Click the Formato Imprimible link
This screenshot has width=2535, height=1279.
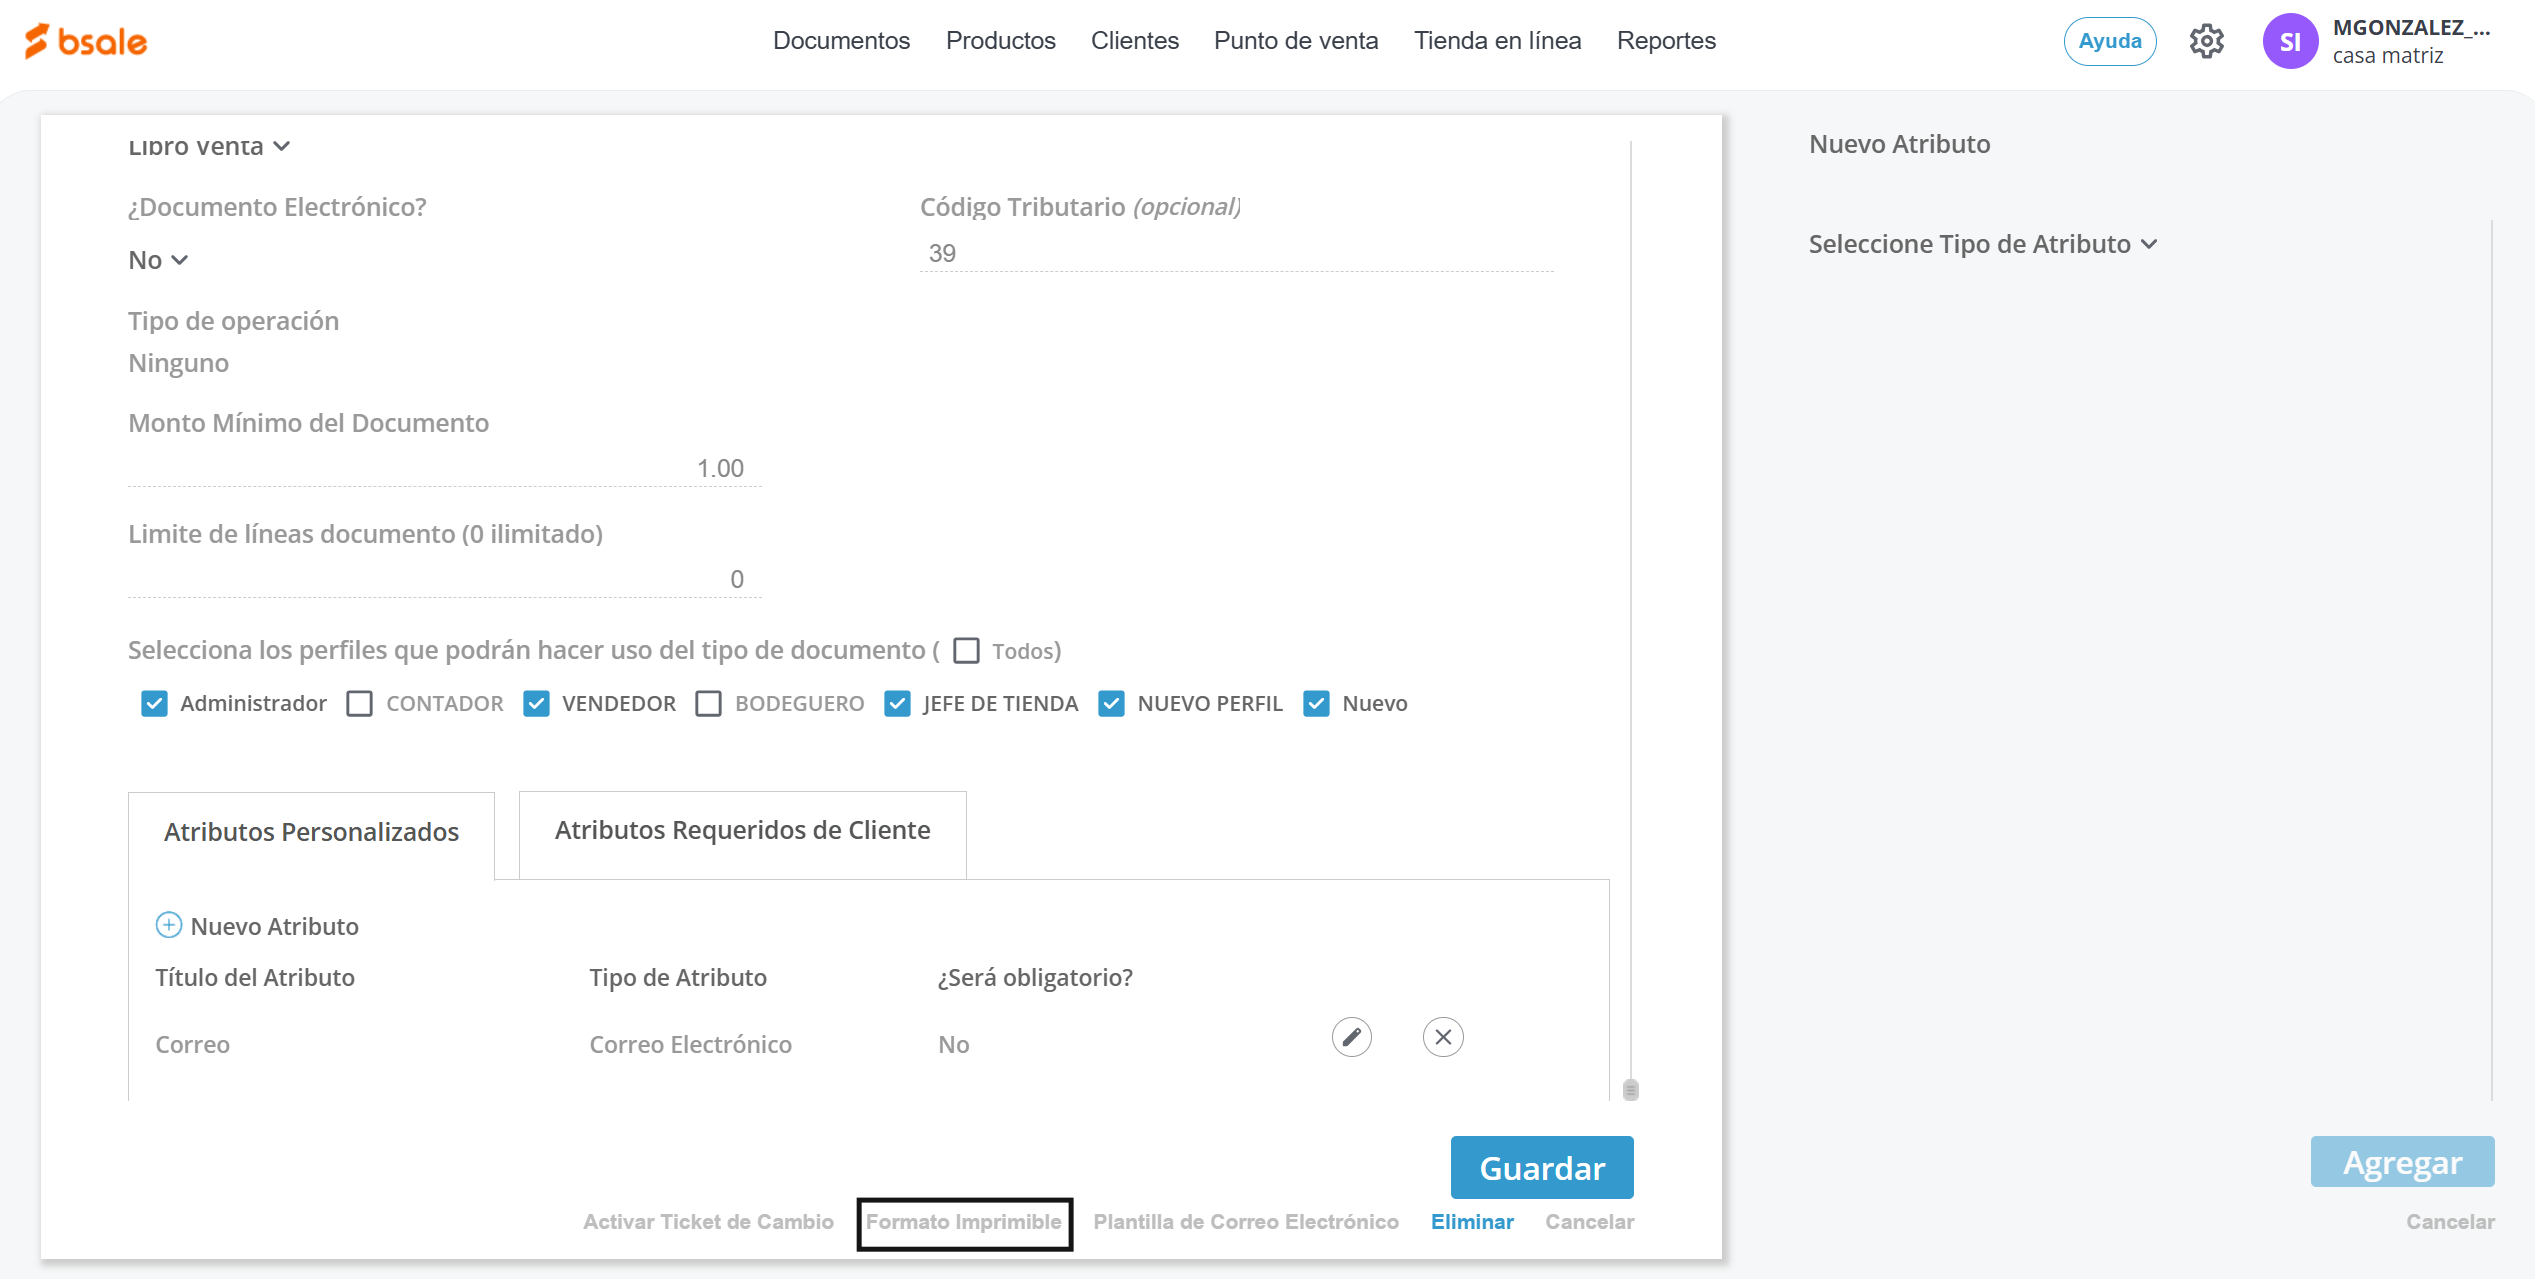coord(963,1222)
